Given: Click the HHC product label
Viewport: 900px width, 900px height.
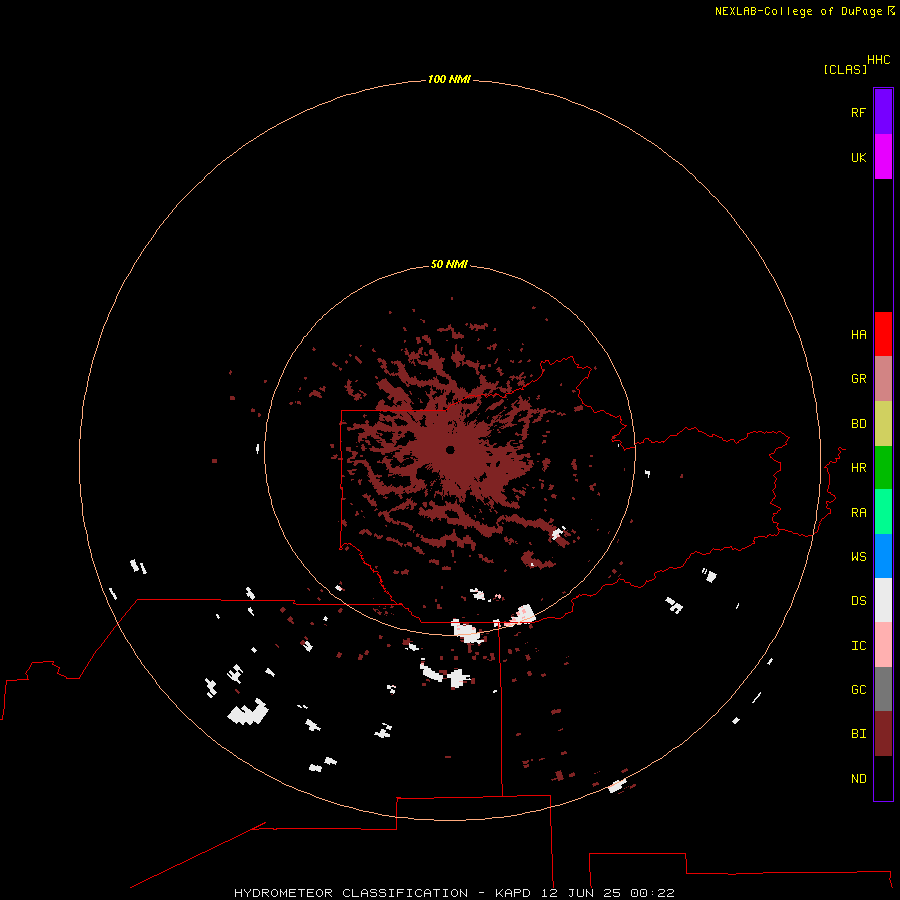Looking at the screenshot, I should [x=878, y=60].
